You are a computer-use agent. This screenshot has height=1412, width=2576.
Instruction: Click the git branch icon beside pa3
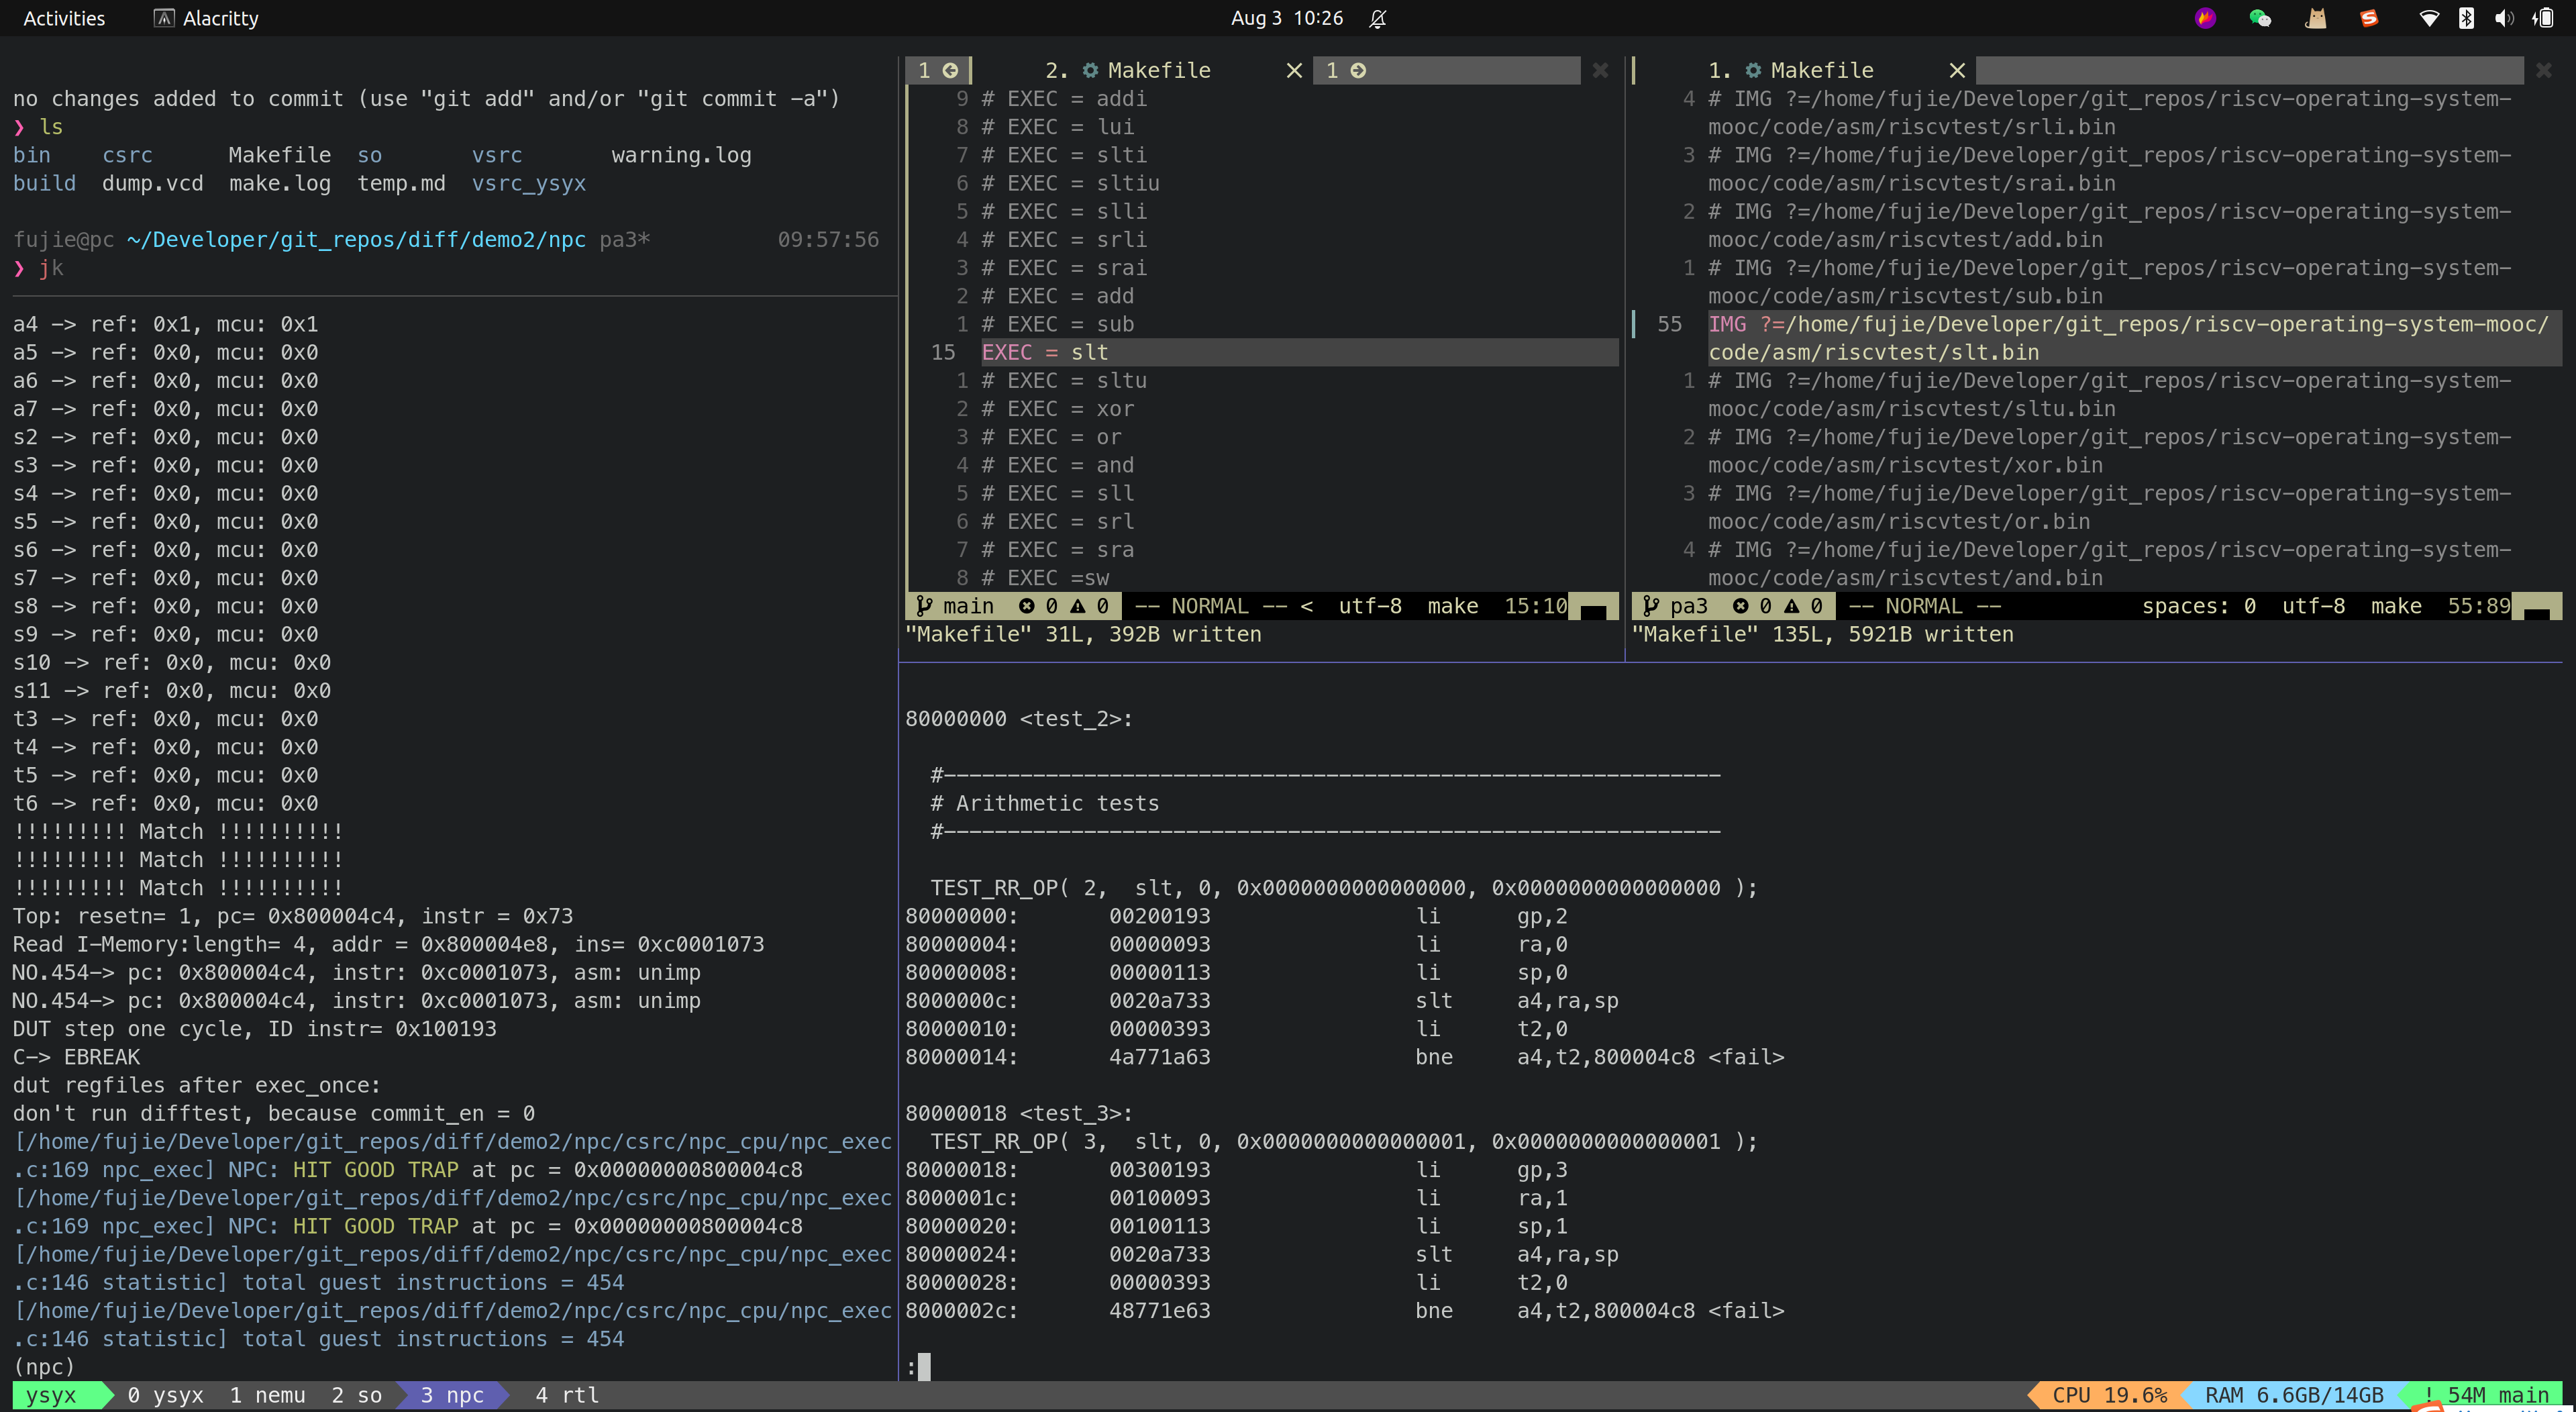1651,606
